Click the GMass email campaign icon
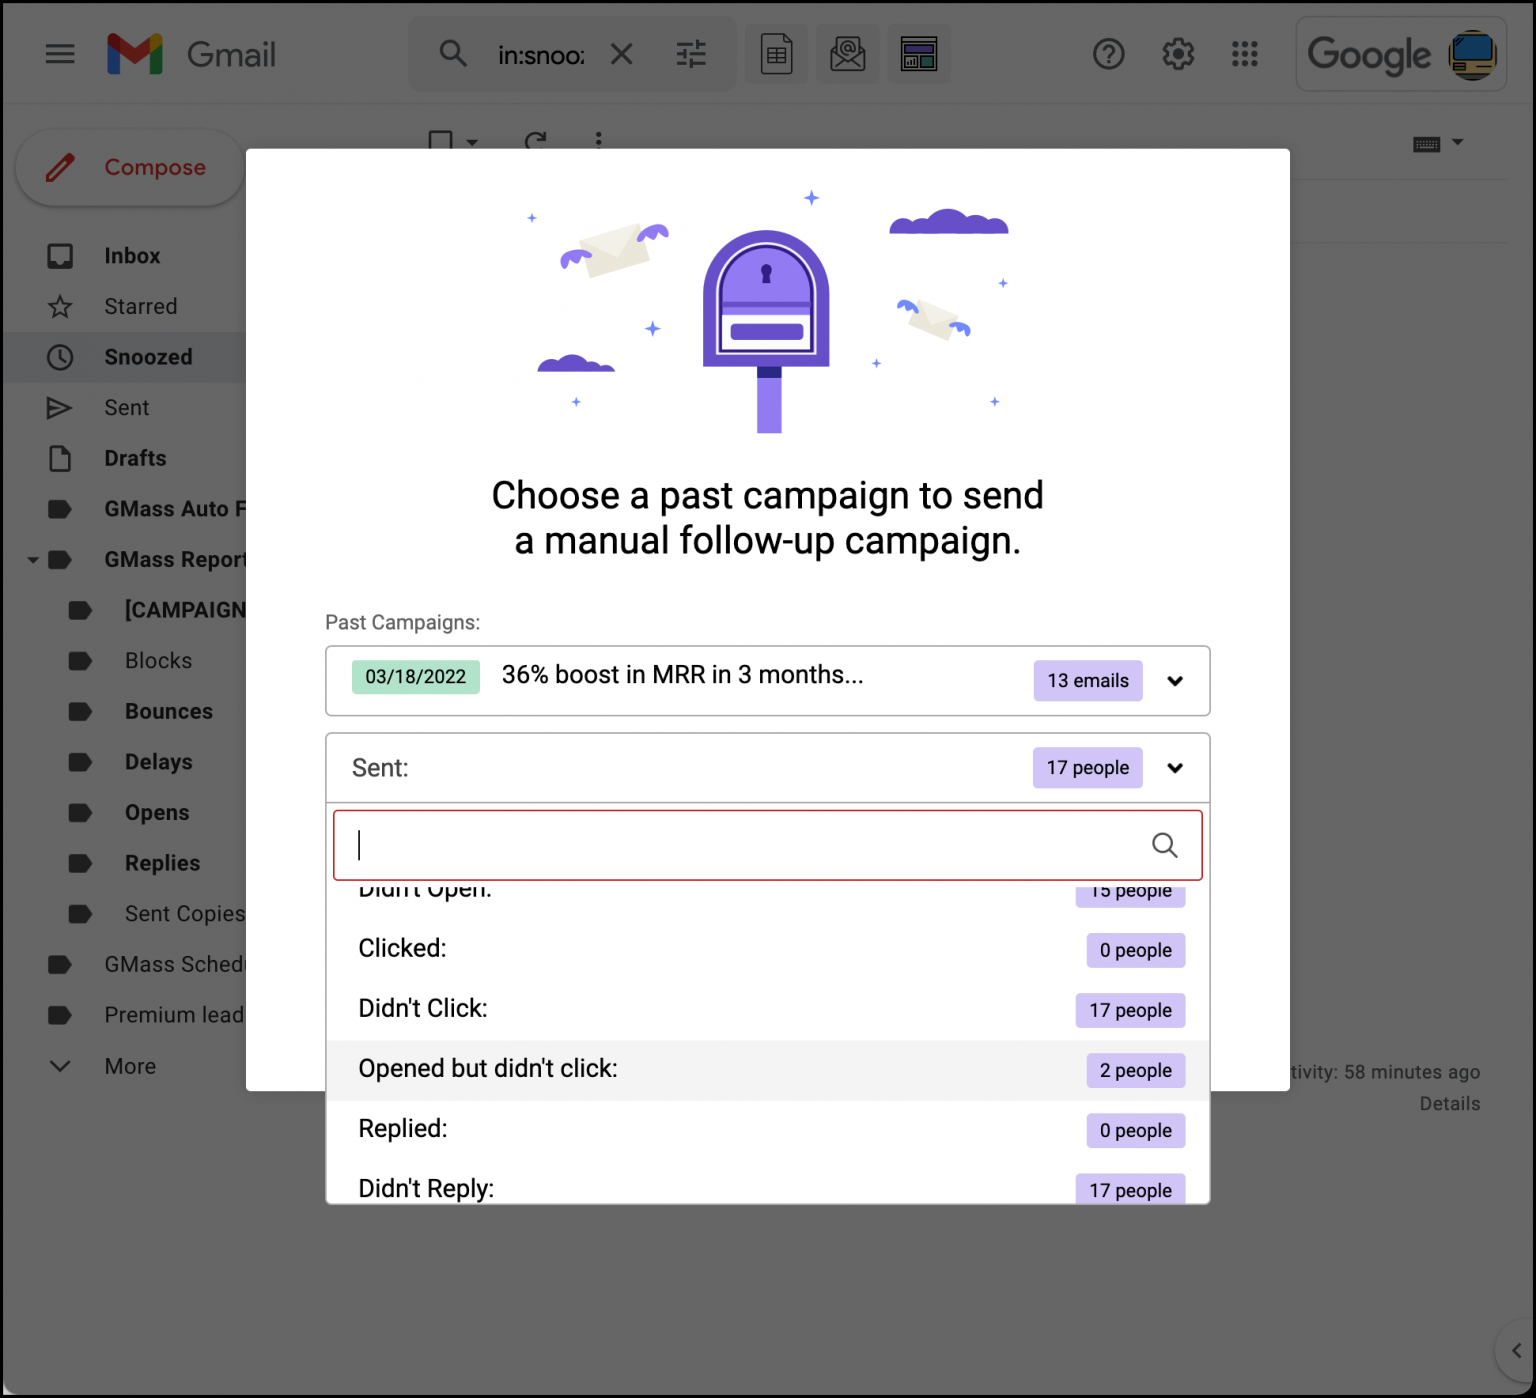Viewport: 1536px width, 1398px height. click(847, 54)
